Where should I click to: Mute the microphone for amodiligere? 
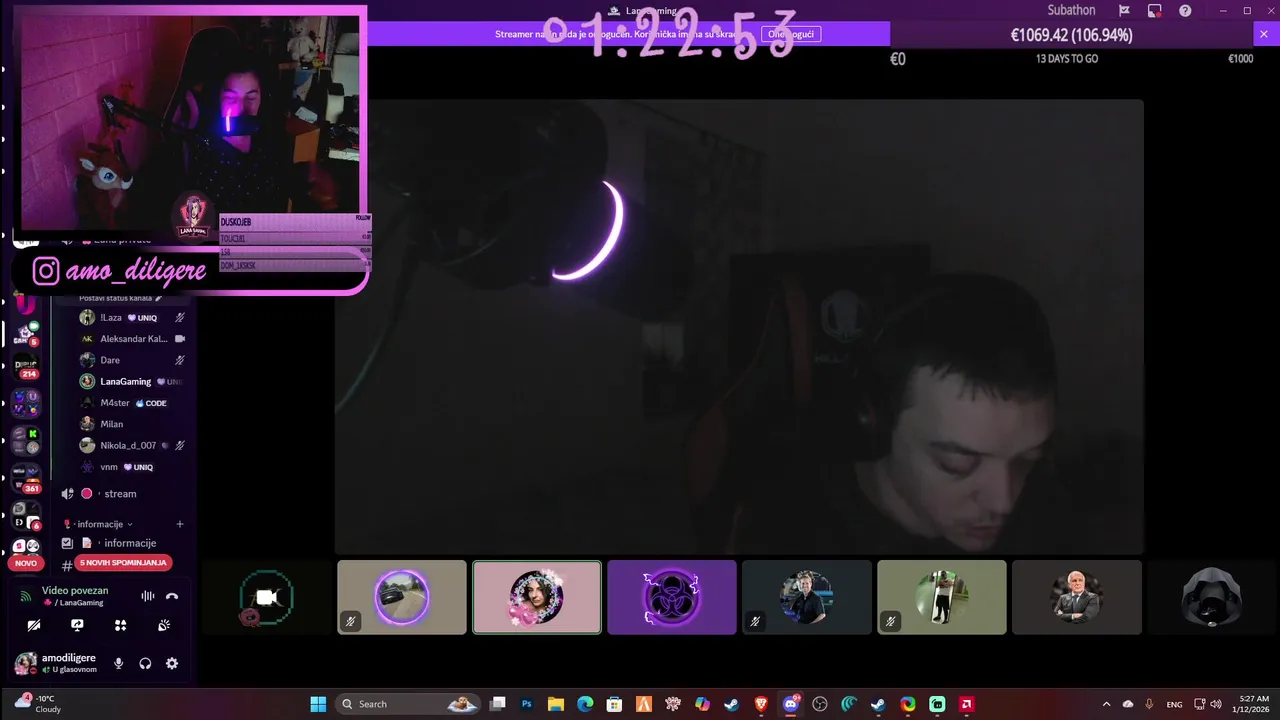[119, 663]
